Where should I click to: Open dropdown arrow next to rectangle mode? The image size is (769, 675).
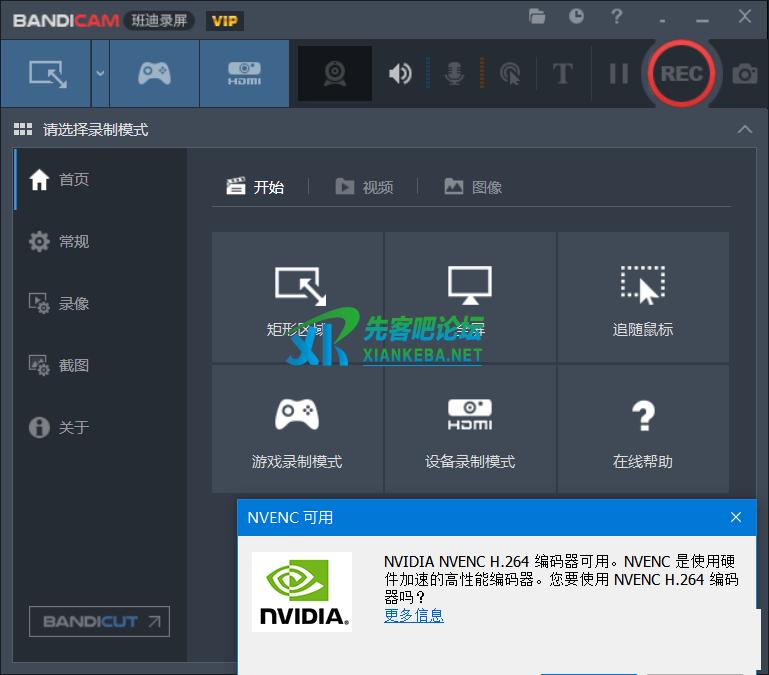[100, 73]
